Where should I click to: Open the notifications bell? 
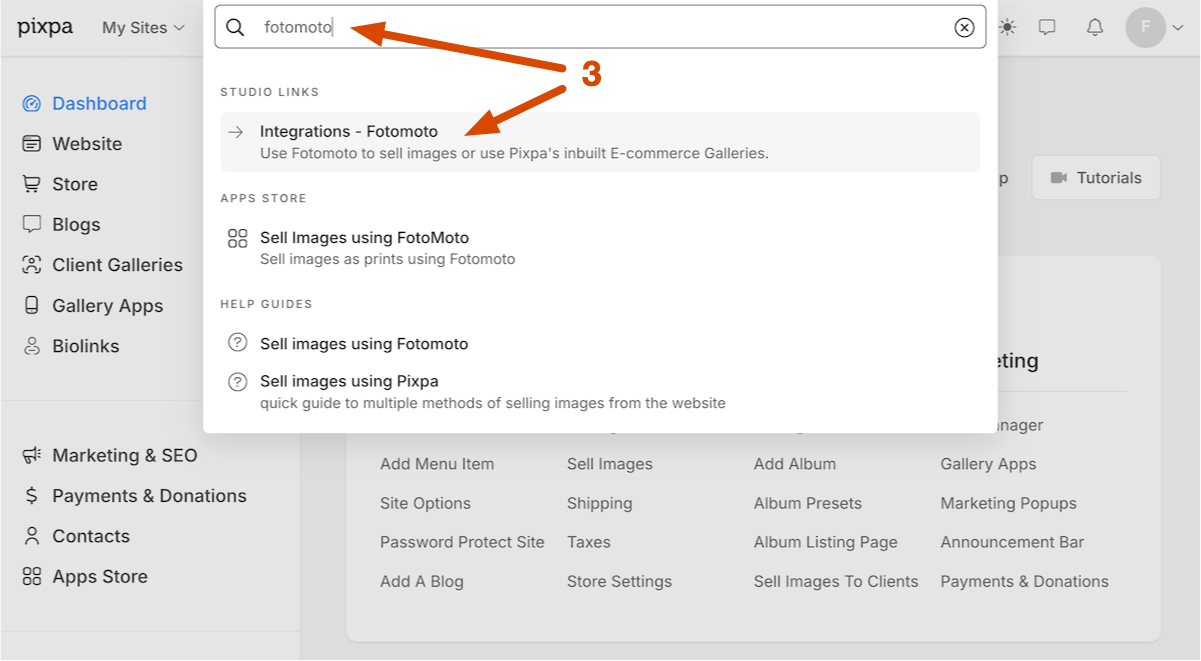click(x=1095, y=27)
